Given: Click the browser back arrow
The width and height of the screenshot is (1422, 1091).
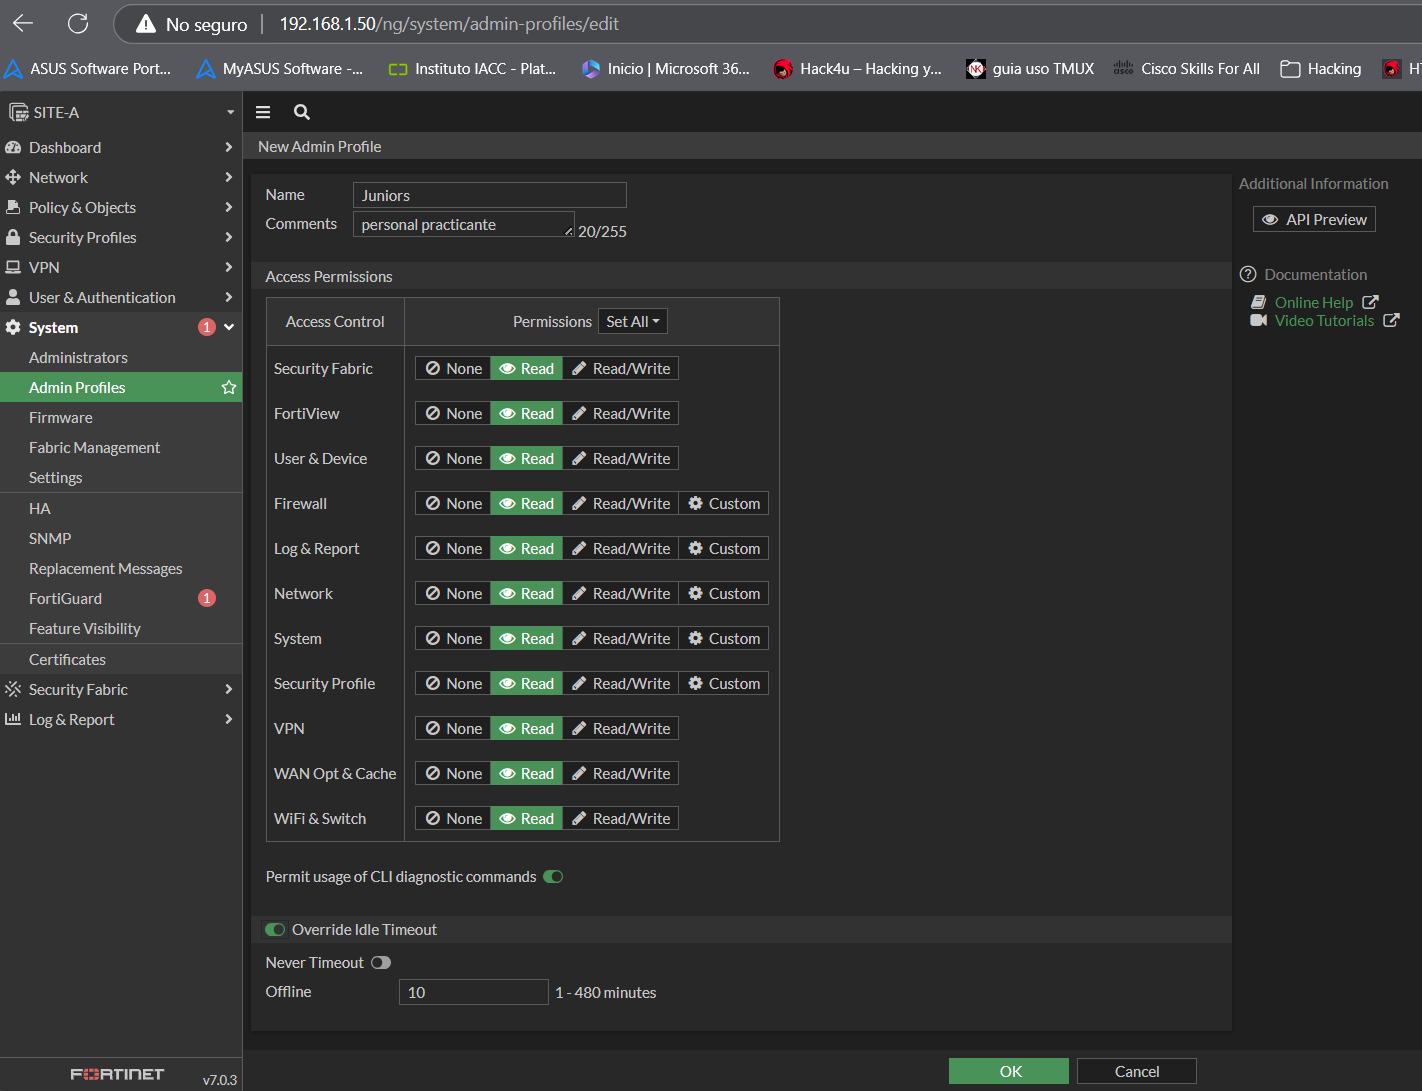Looking at the screenshot, I should point(23,23).
